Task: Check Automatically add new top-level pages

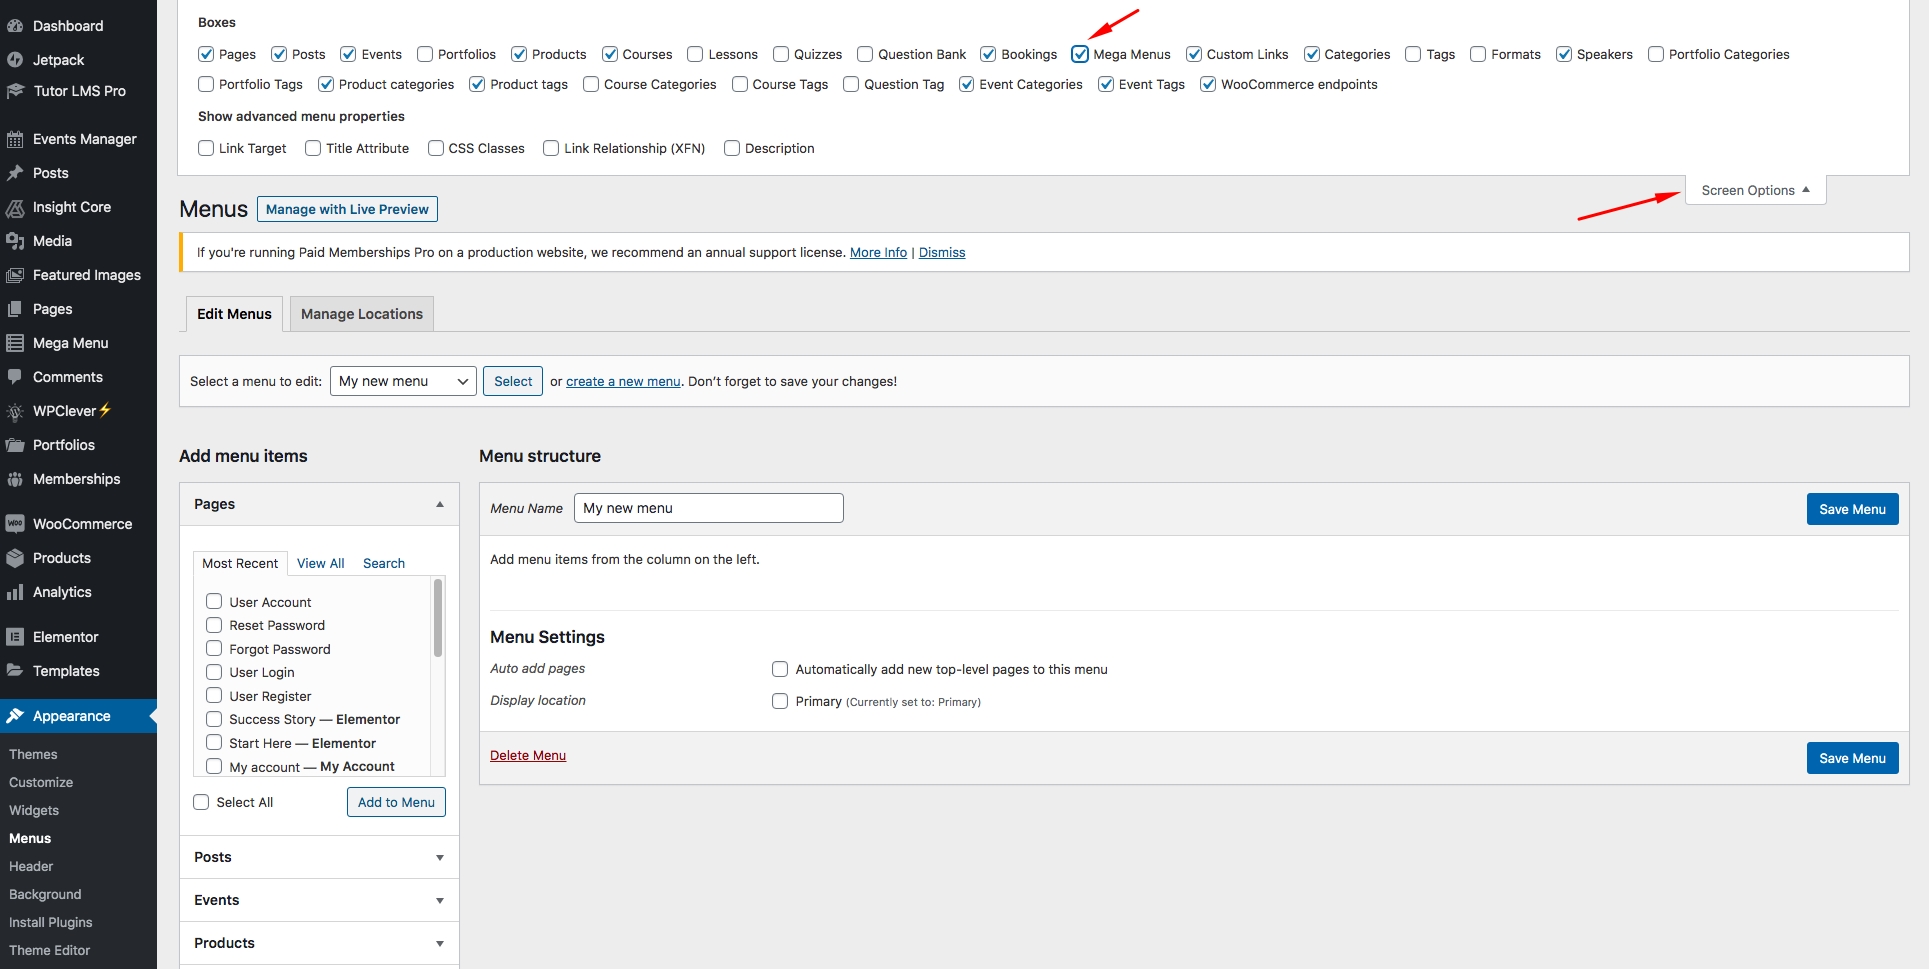Action: point(780,669)
